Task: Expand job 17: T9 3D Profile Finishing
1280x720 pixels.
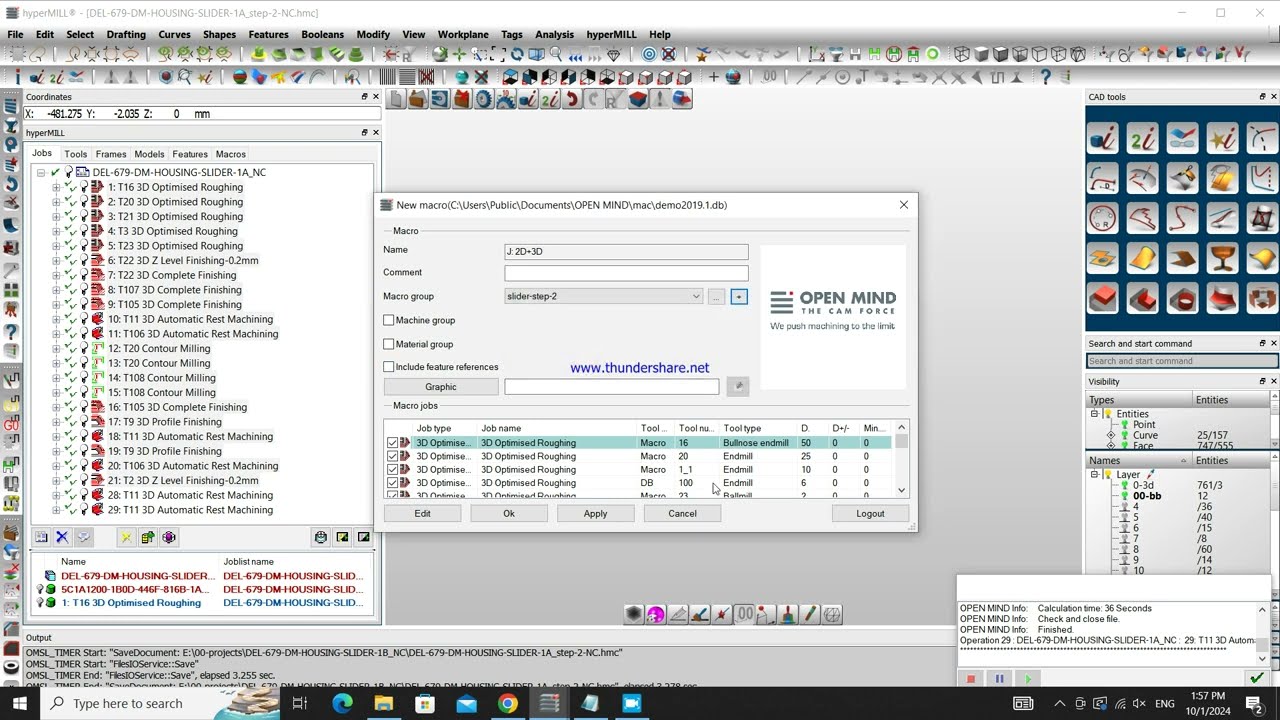Action: (x=57, y=422)
